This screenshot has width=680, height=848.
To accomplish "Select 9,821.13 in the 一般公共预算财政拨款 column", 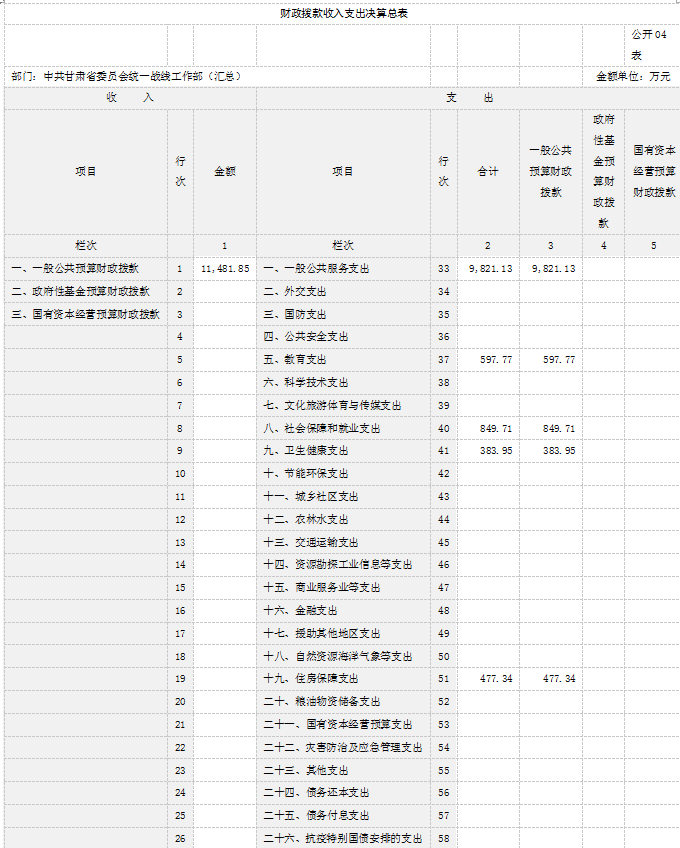I will click(x=553, y=268).
